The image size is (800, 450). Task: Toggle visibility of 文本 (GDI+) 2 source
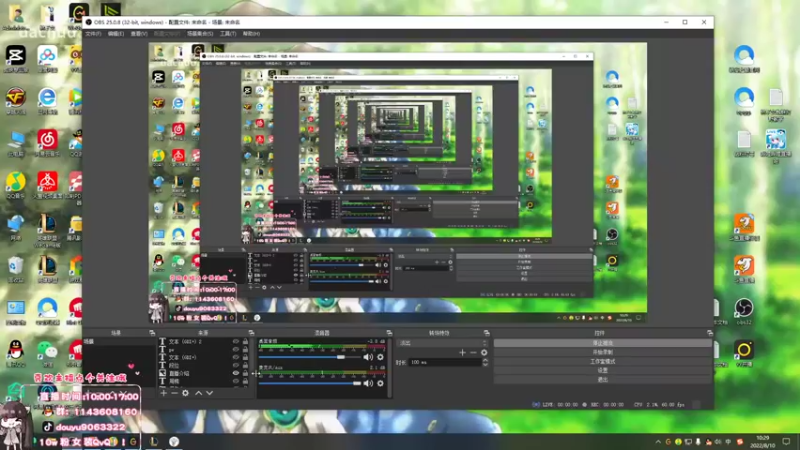point(236,341)
